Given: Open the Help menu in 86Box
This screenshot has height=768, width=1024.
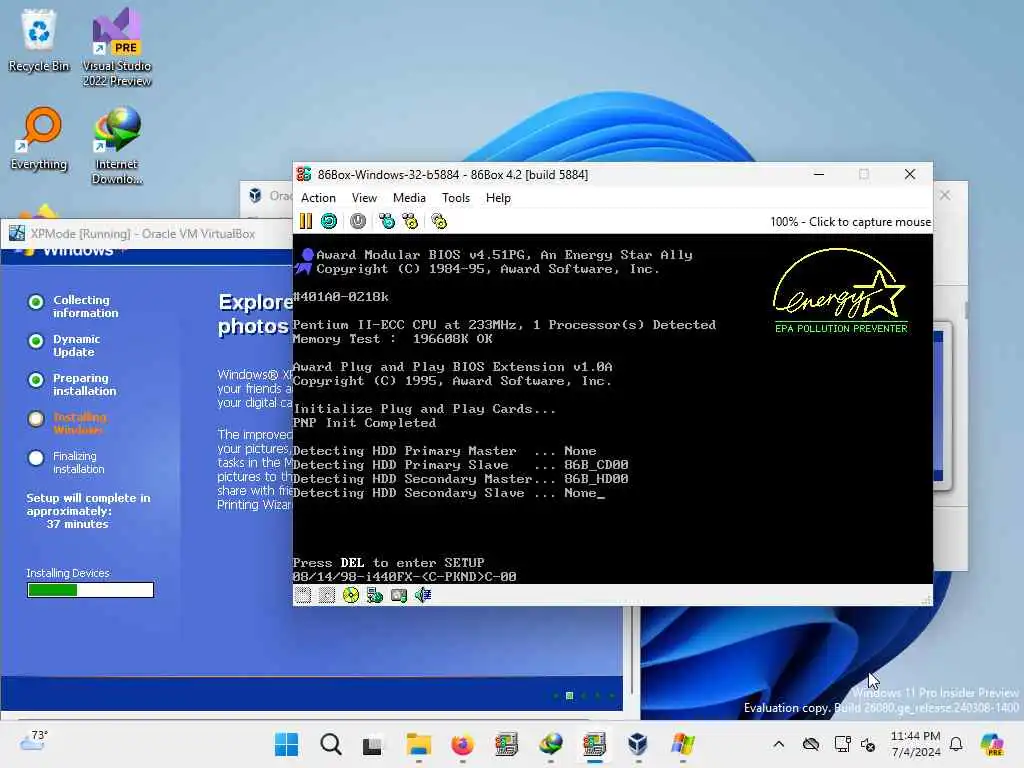Looking at the screenshot, I should pos(498,198).
